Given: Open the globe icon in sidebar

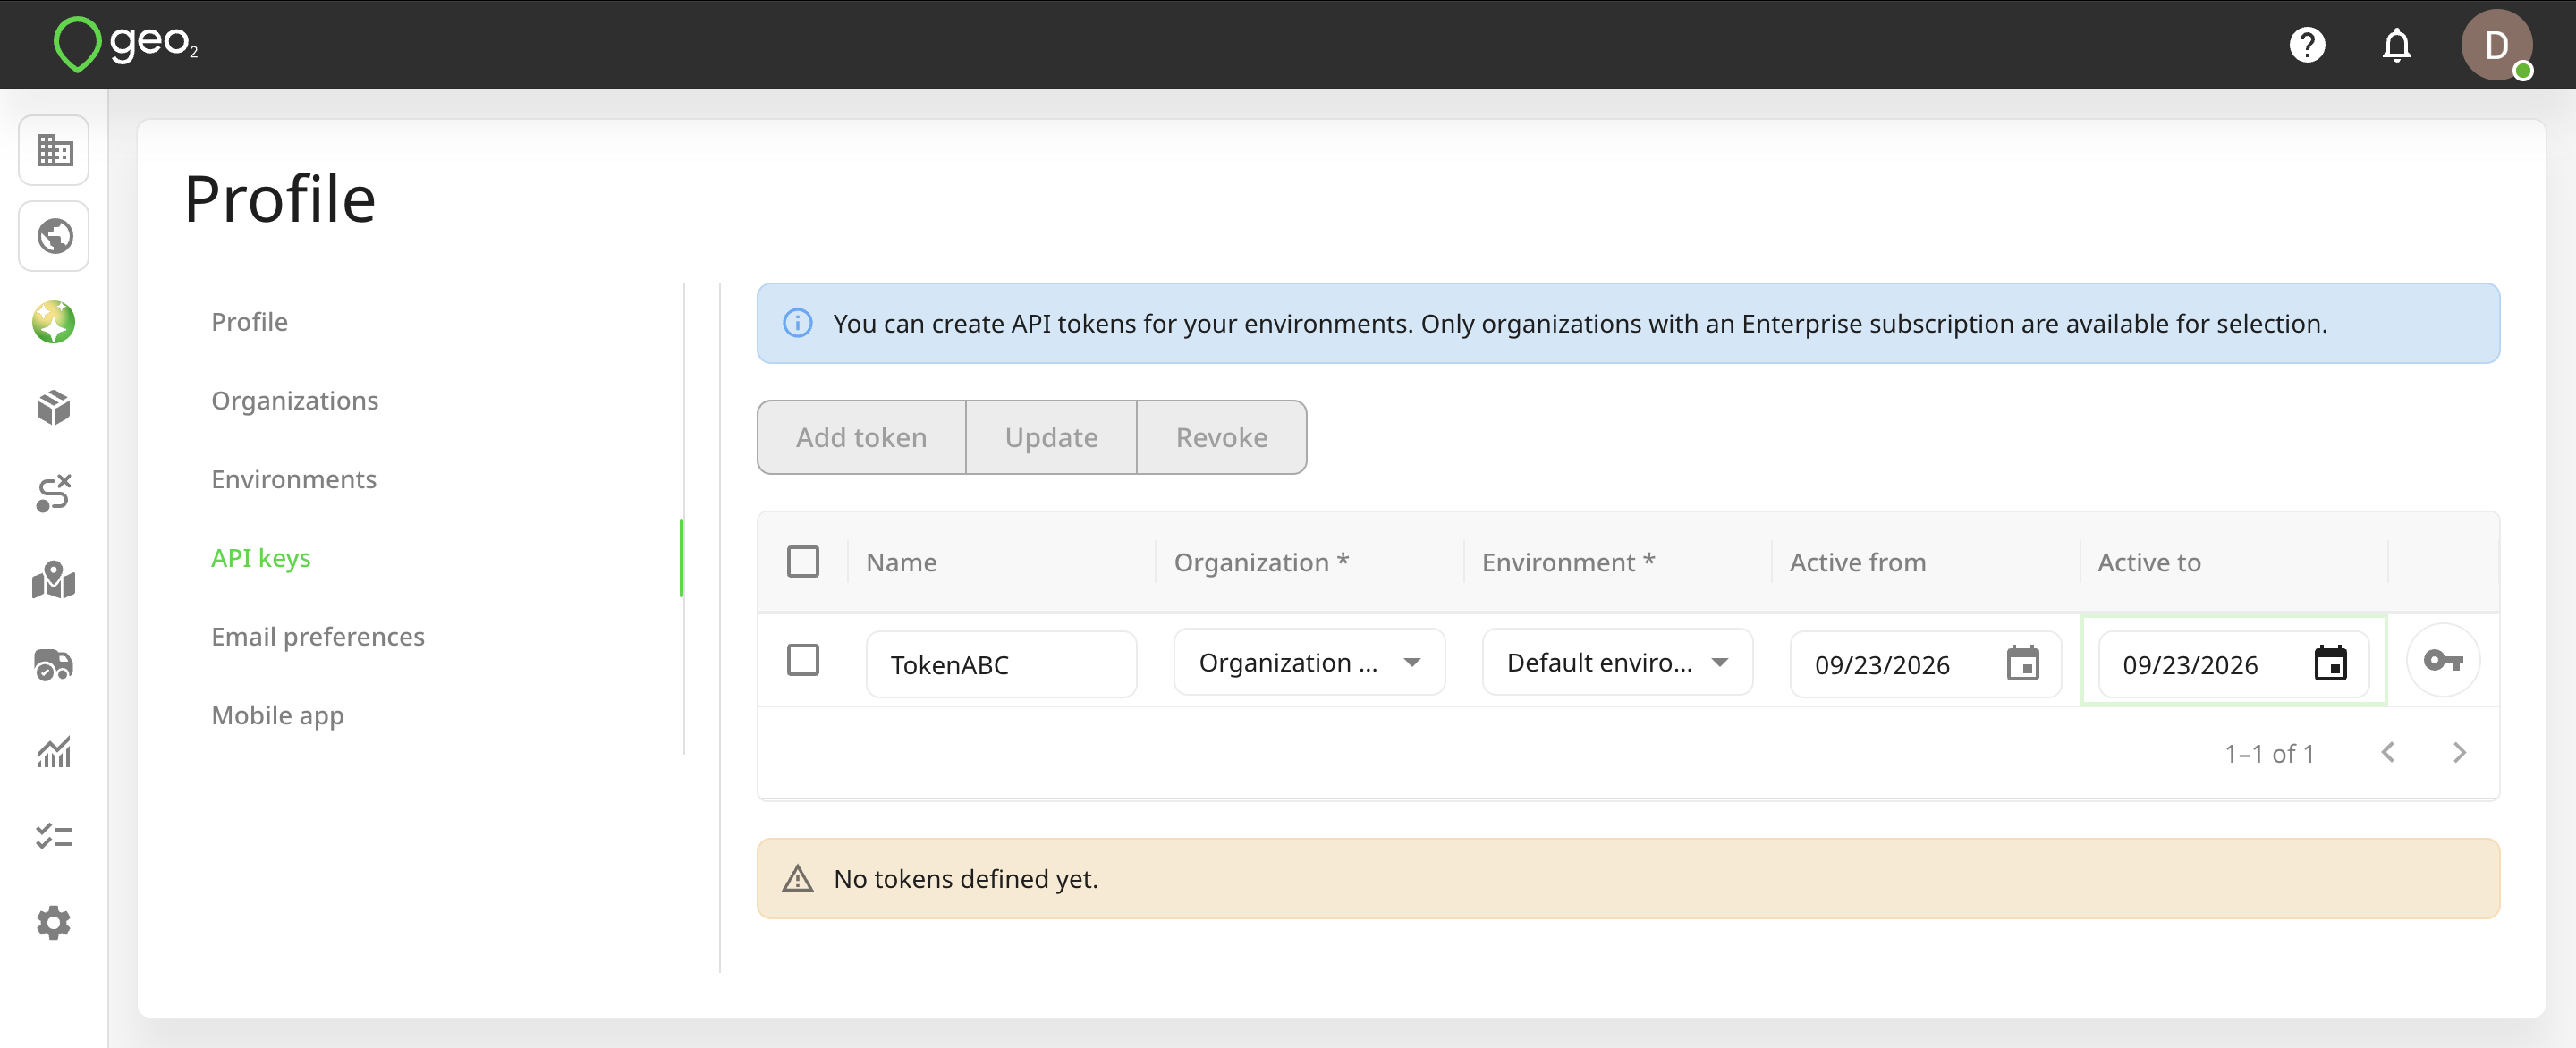Looking at the screenshot, I should pos(54,236).
